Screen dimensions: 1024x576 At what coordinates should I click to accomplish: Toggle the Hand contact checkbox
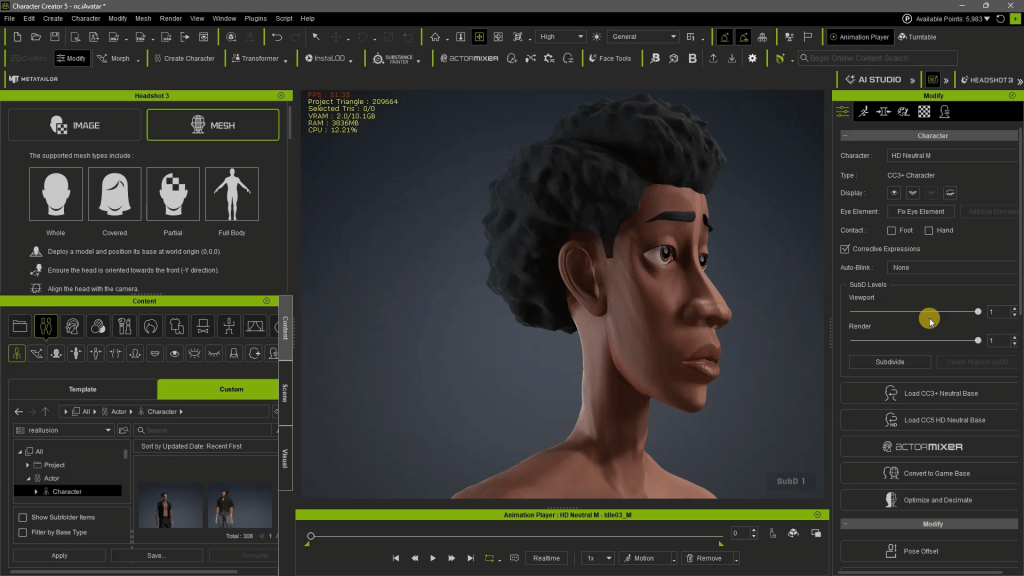coord(929,231)
